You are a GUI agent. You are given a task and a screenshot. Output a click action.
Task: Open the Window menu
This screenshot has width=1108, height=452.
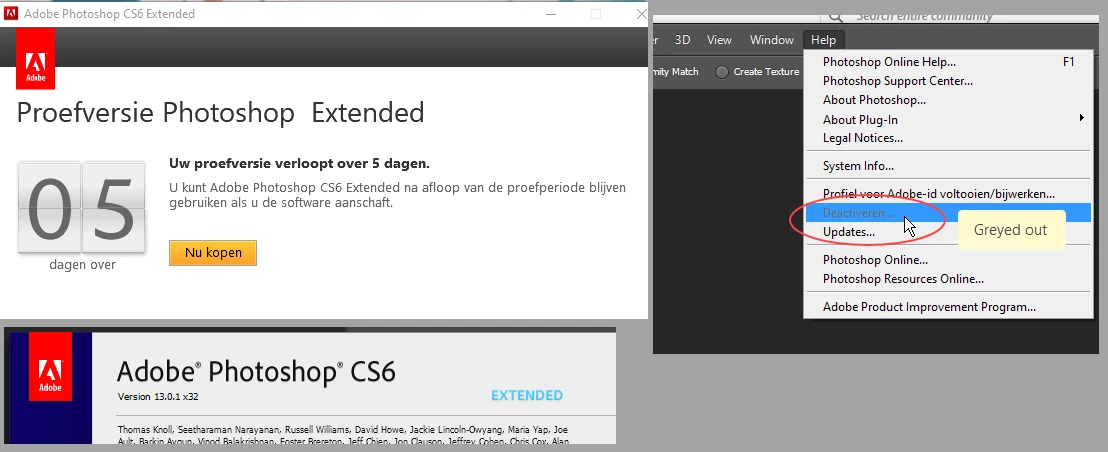click(772, 40)
